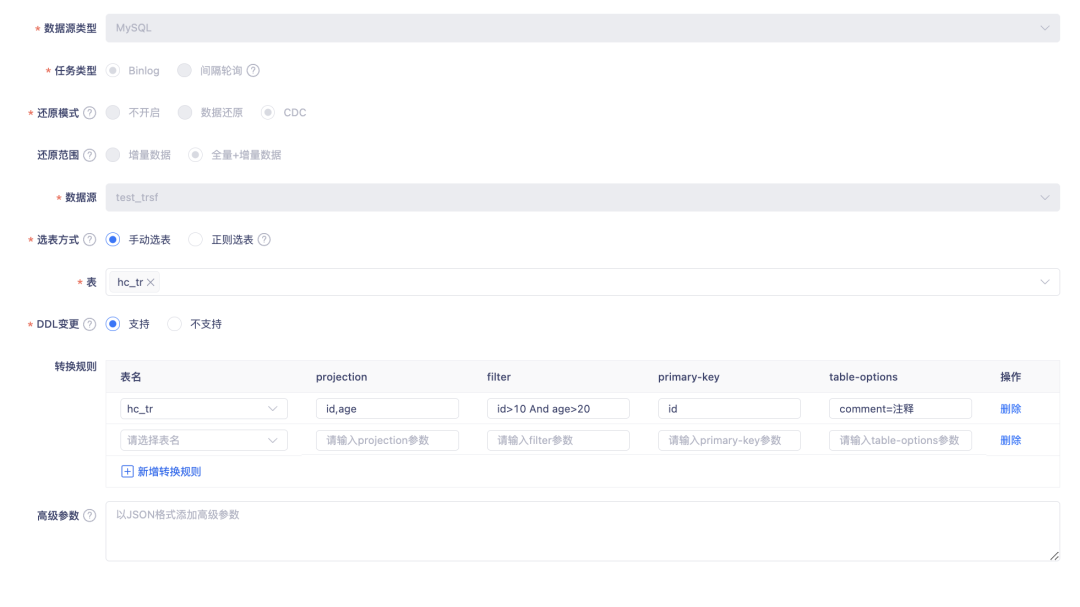Image resolution: width=1080 pixels, height=607 pixels.
Task: Select the Binlog task type radio
Action: pyautogui.click(x=113, y=70)
